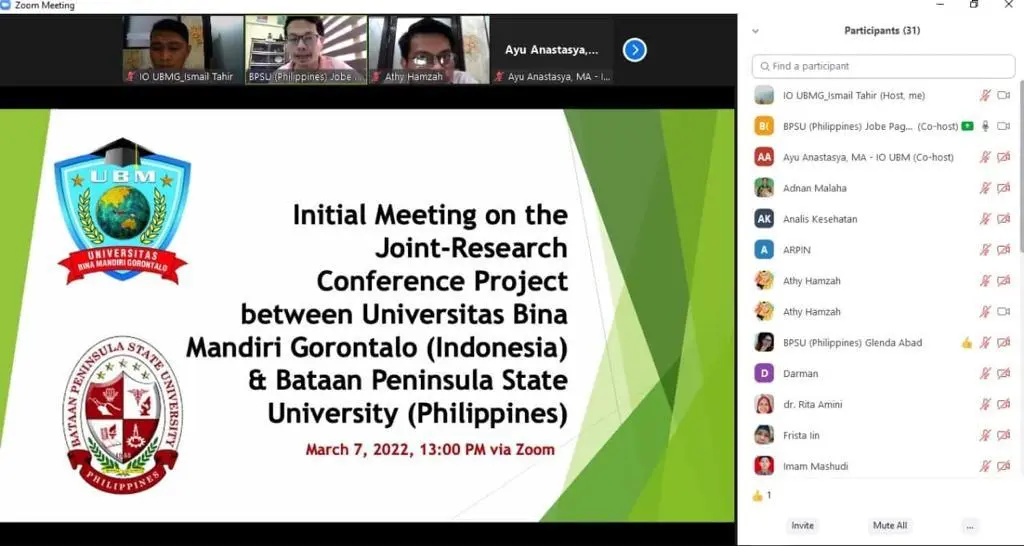The width and height of the screenshot is (1024, 546).
Task: Collapse the Participants panel chevron
Action: tap(755, 31)
